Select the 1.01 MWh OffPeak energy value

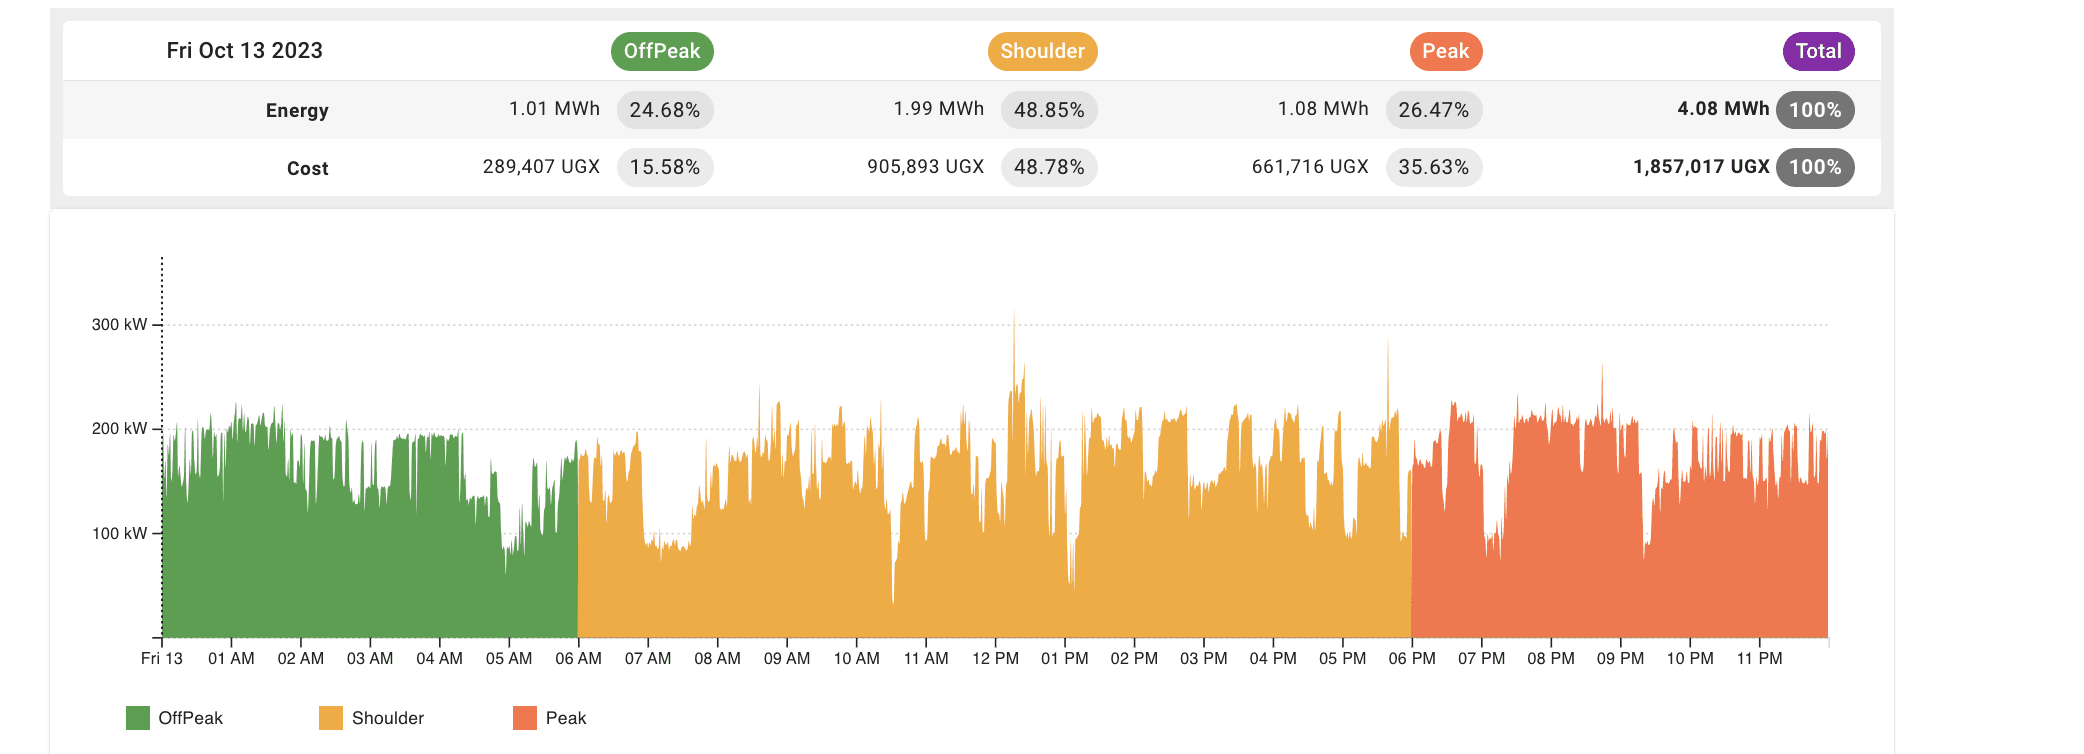pos(554,109)
